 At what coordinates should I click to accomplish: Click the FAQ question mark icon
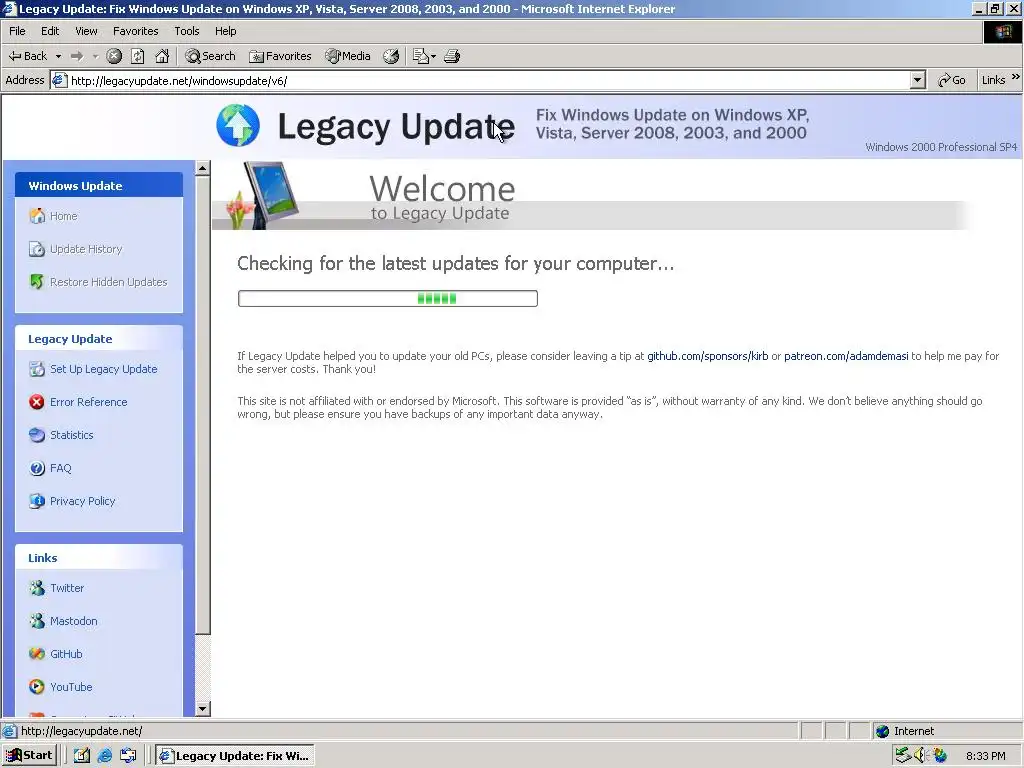(x=37, y=468)
